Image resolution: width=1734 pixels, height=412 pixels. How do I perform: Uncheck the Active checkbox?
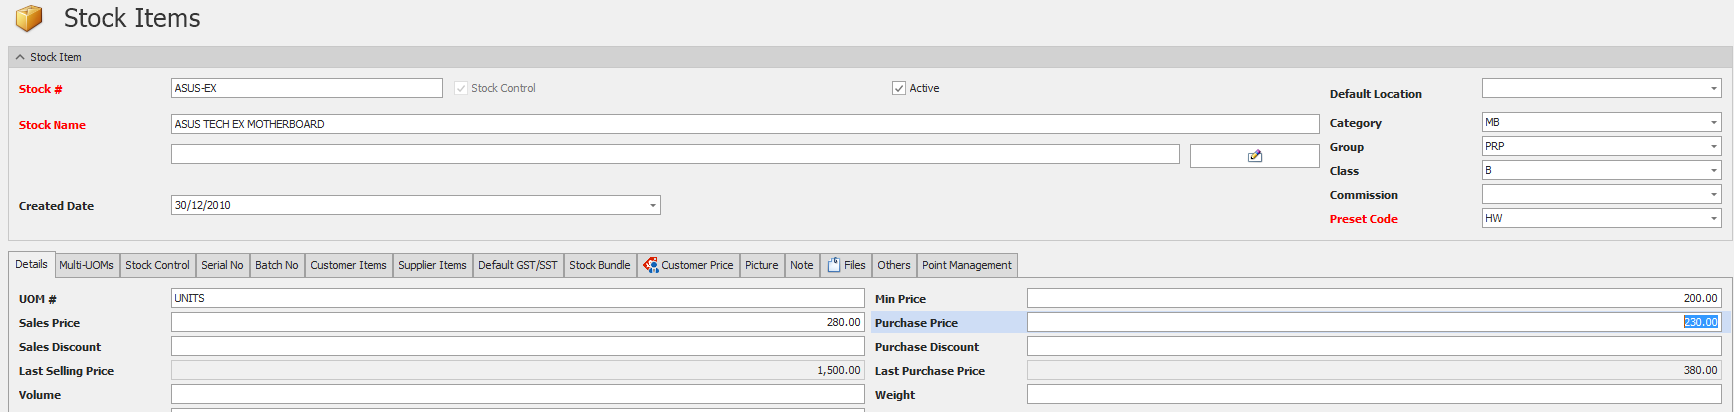click(899, 88)
